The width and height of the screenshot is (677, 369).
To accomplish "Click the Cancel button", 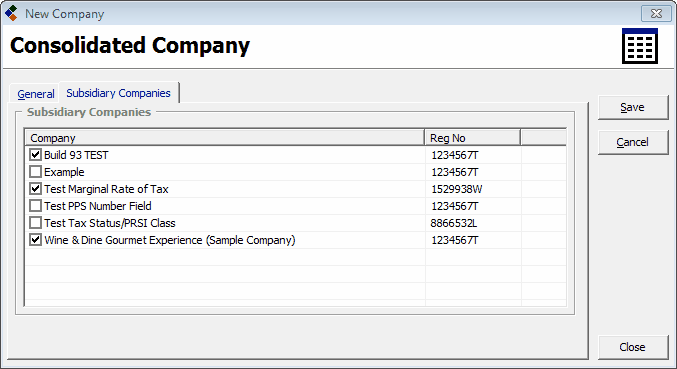I will (633, 142).
